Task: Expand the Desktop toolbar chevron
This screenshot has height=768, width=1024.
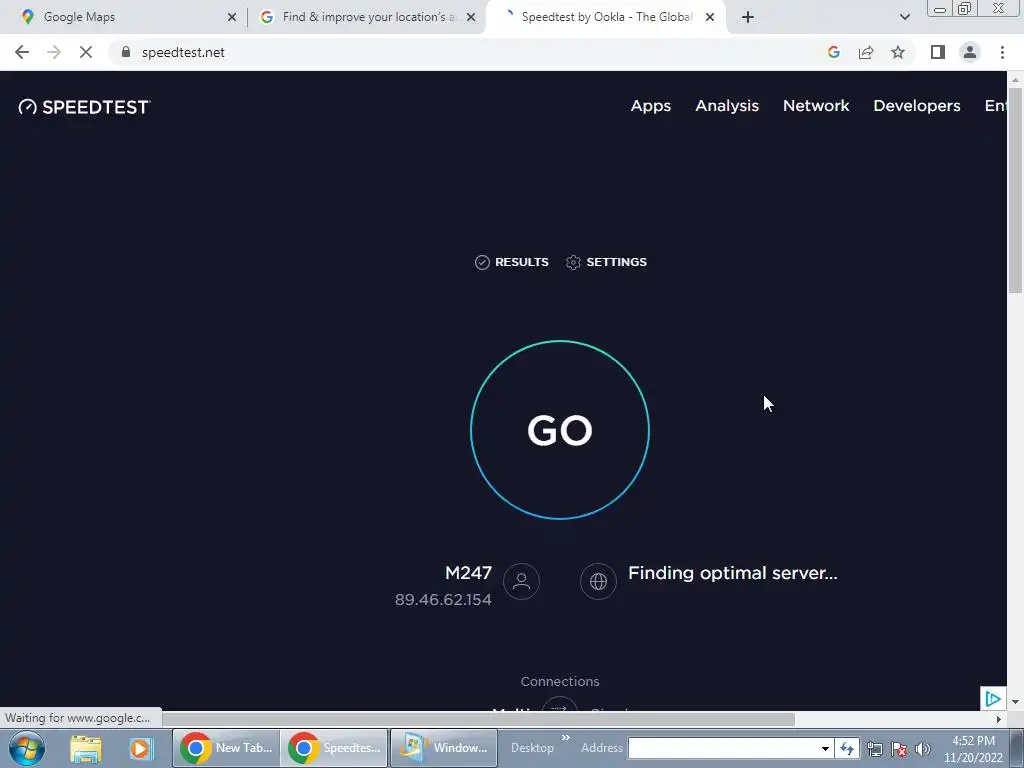Action: [566, 738]
